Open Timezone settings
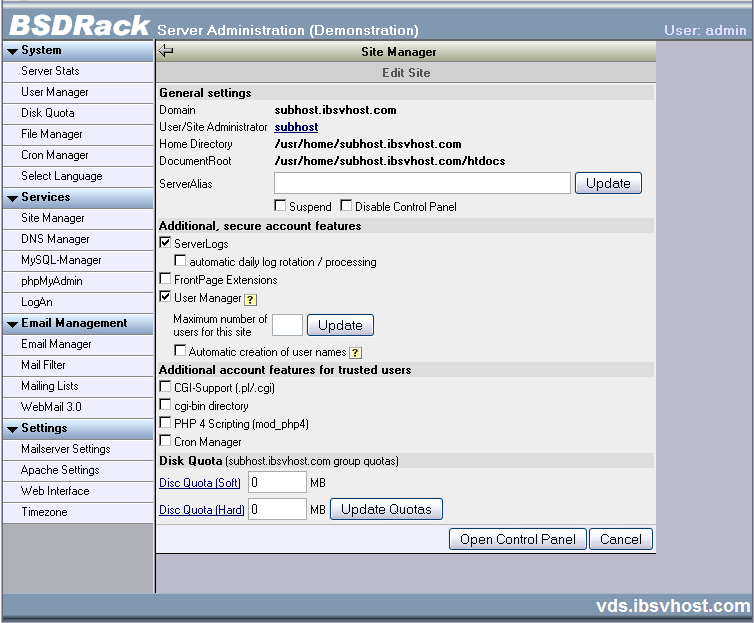754x623 pixels. pyautogui.click(x=78, y=512)
